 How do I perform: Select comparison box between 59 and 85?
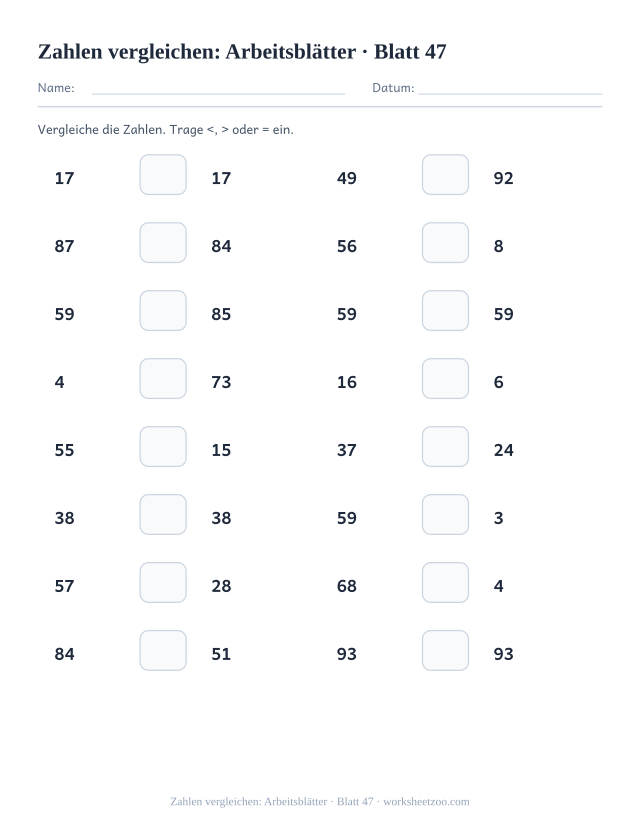pos(163,310)
